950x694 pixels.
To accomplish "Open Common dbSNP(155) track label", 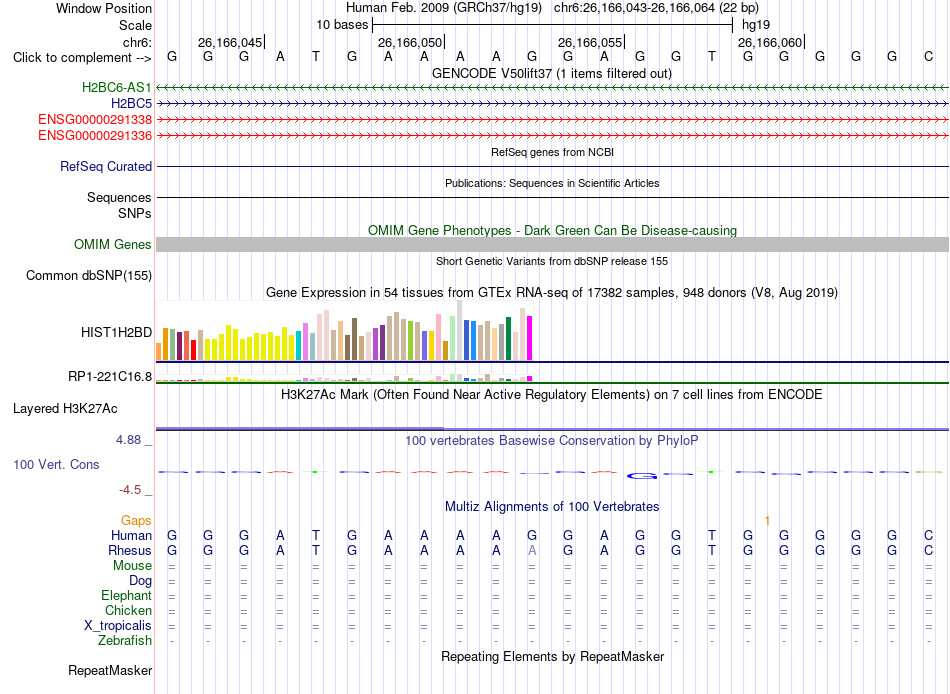I will 88,275.
